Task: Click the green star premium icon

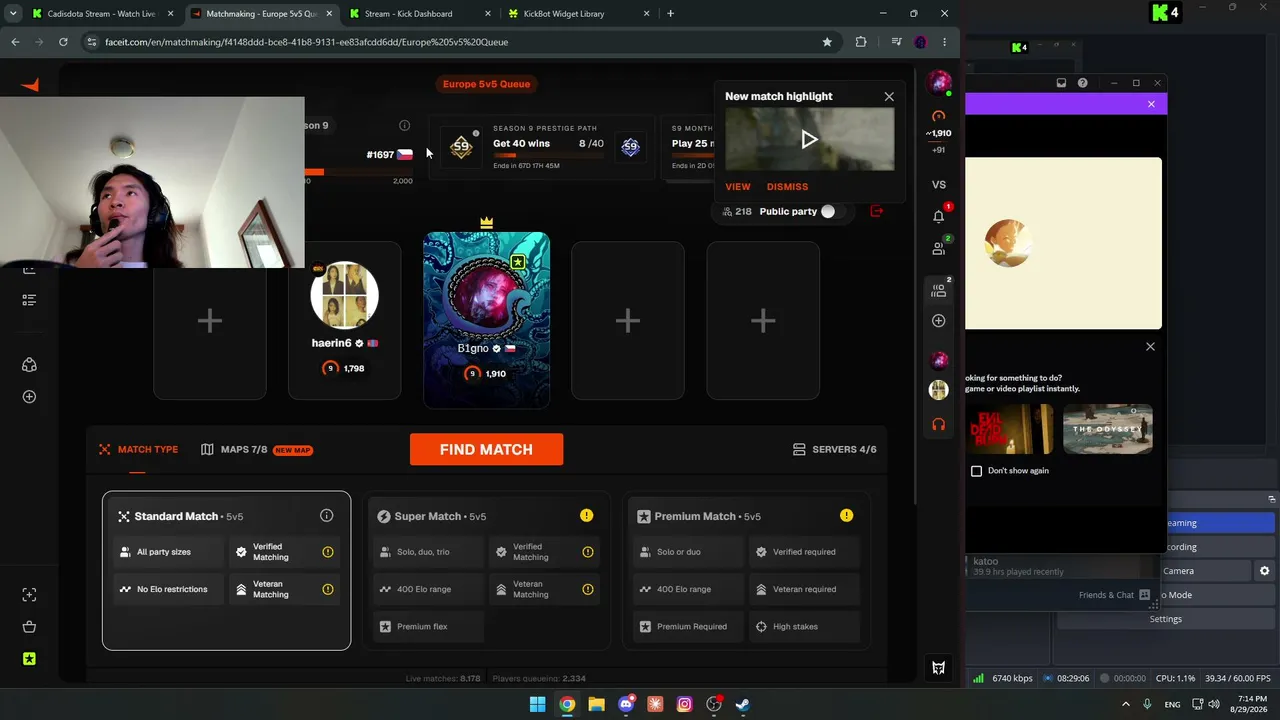Action: click(29, 659)
